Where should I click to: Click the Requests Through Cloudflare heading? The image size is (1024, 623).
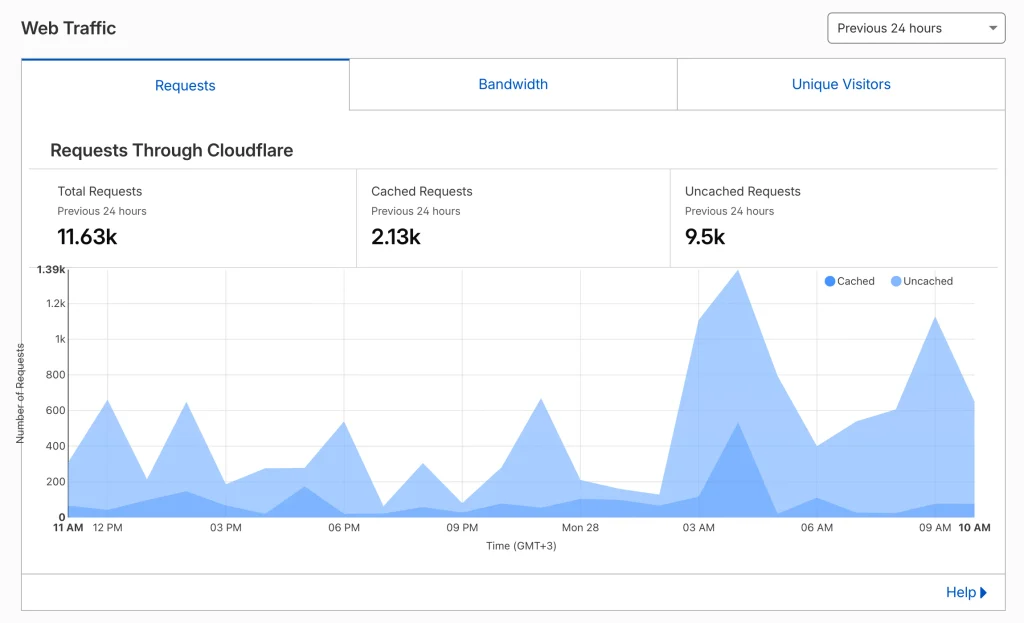tap(172, 150)
